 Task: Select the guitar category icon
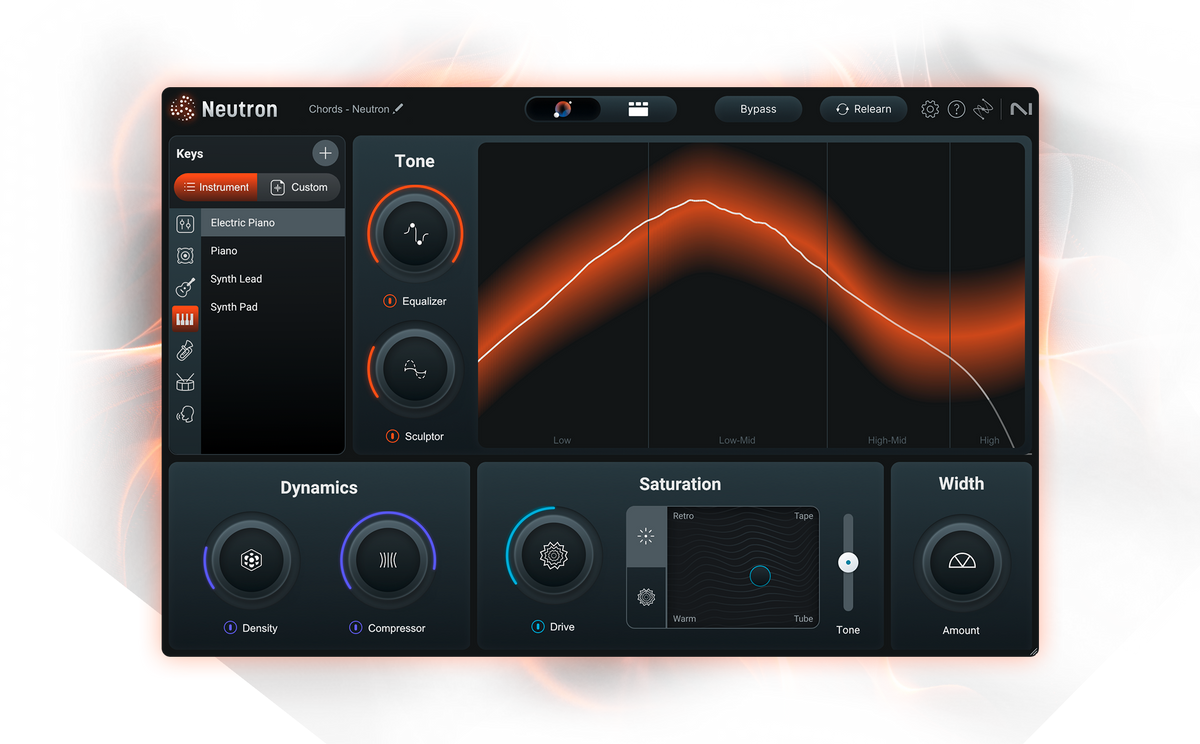point(185,287)
